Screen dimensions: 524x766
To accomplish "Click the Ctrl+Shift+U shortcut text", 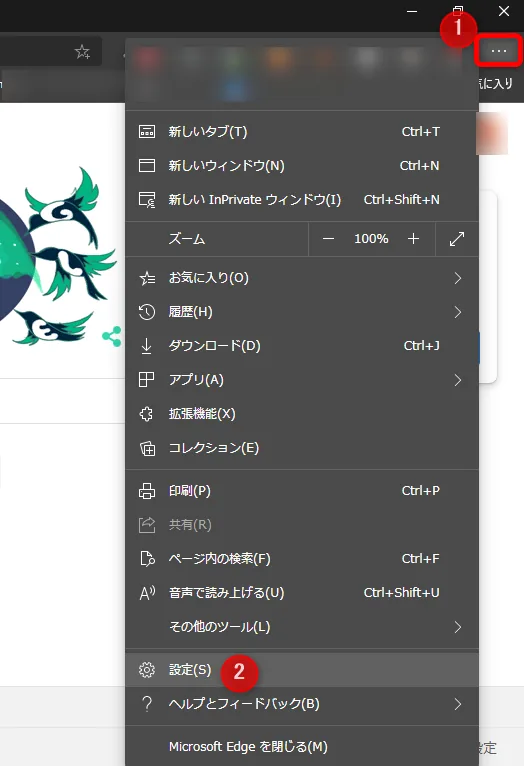I will [x=401, y=593].
